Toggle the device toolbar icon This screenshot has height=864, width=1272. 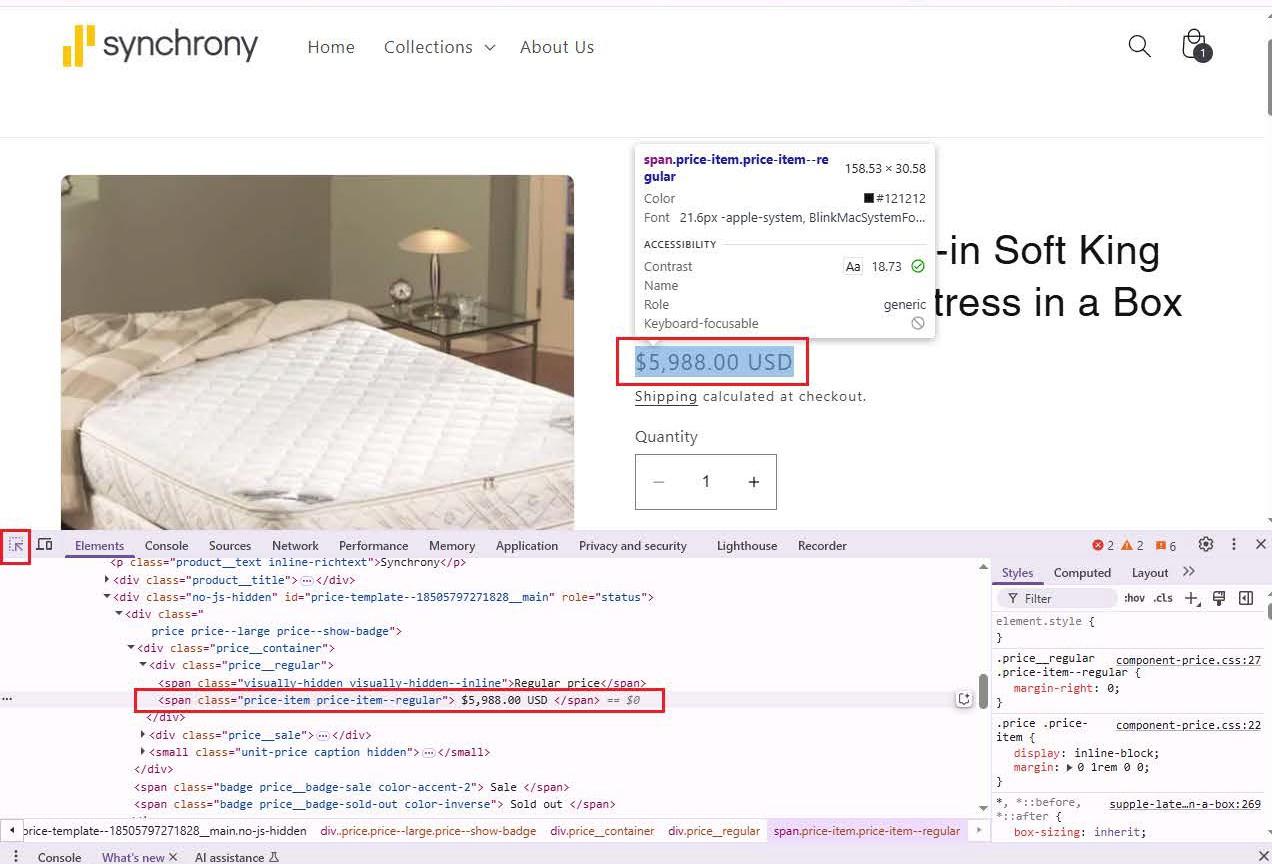45,545
